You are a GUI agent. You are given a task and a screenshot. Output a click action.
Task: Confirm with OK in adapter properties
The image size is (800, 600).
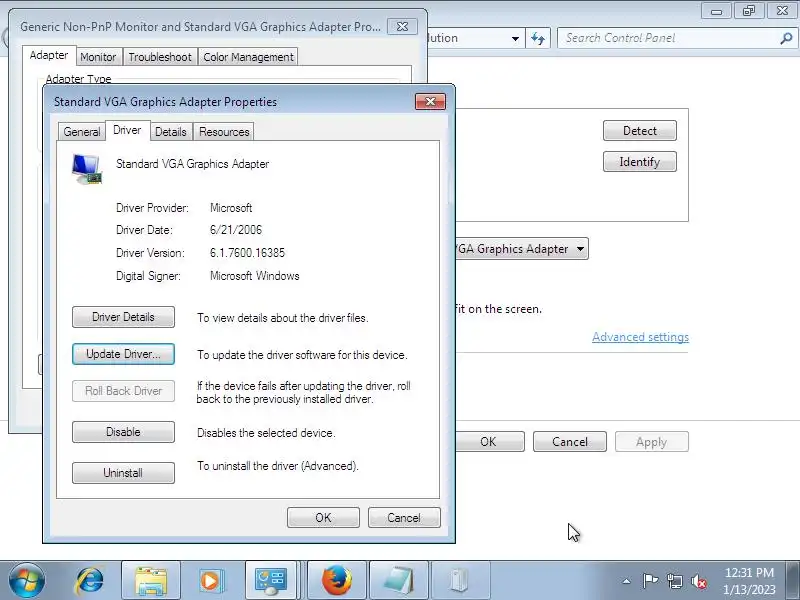pyautogui.click(x=323, y=518)
